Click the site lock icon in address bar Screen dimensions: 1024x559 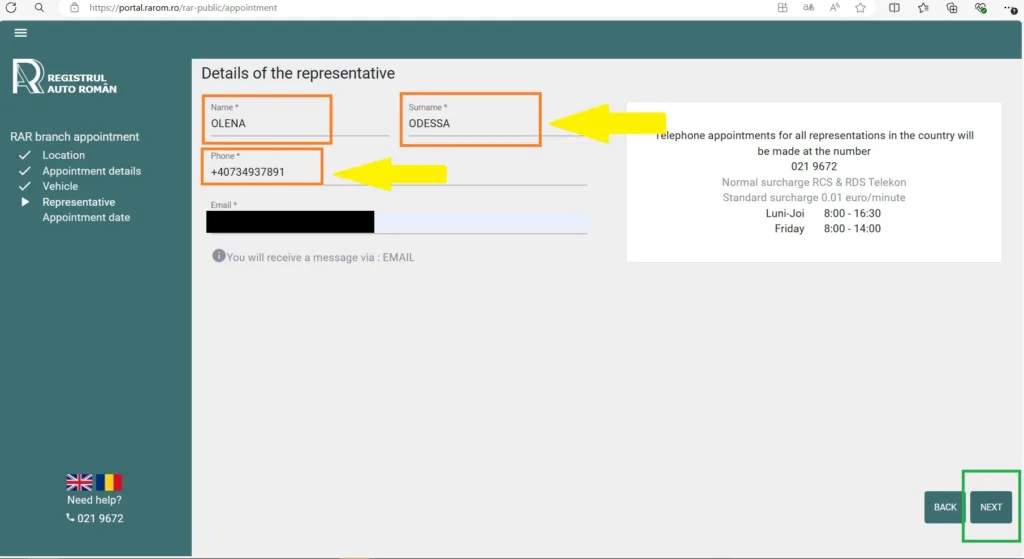tap(74, 8)
